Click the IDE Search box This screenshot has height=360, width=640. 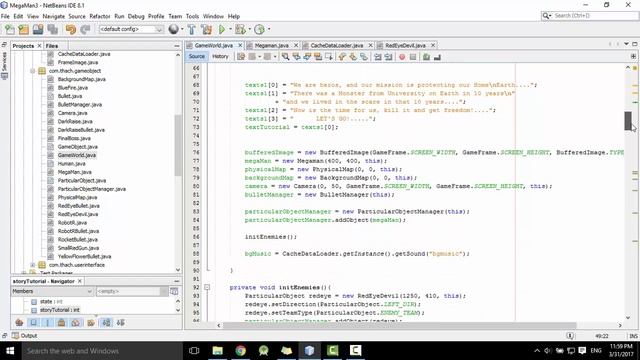point(589,16)
